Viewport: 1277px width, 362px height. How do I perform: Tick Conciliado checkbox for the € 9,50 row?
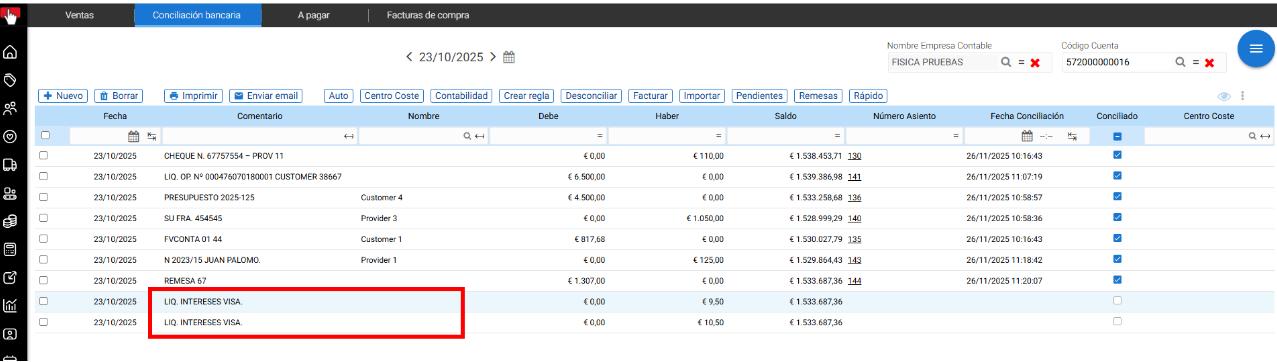(x=1117, y=301)
